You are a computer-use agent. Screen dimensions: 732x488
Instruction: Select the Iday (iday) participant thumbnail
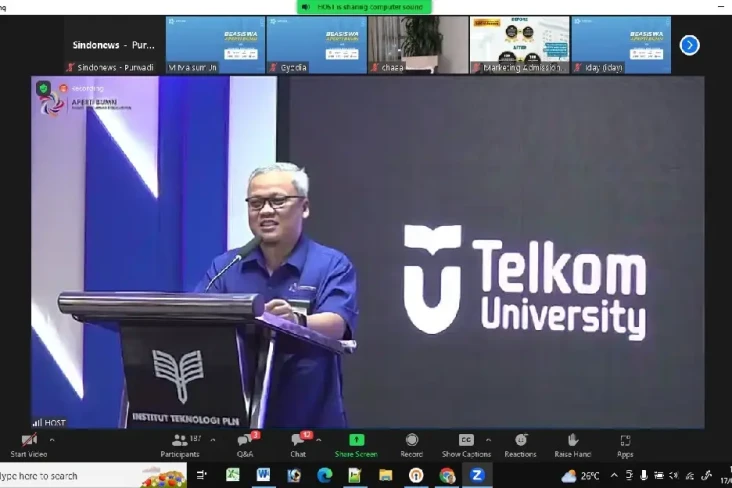point(621,45)
